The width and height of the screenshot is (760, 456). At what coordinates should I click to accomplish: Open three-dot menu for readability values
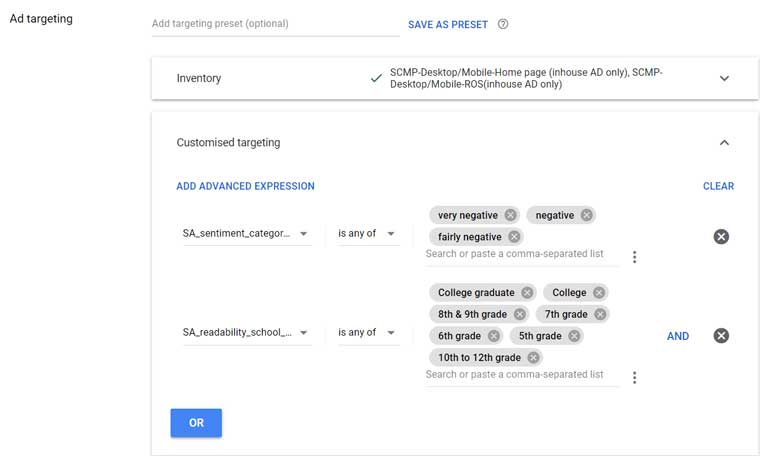[x=634, y=377]
